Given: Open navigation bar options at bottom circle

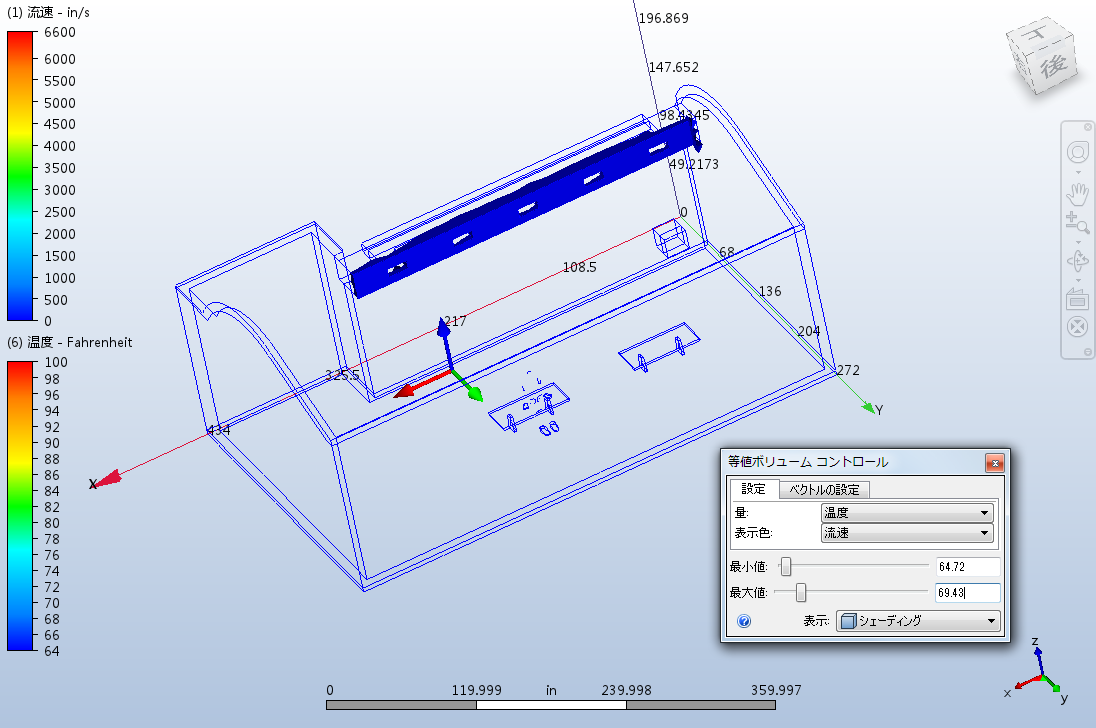Looking at the screenshot, I should pyautogui.click(x=1088, y=352).
